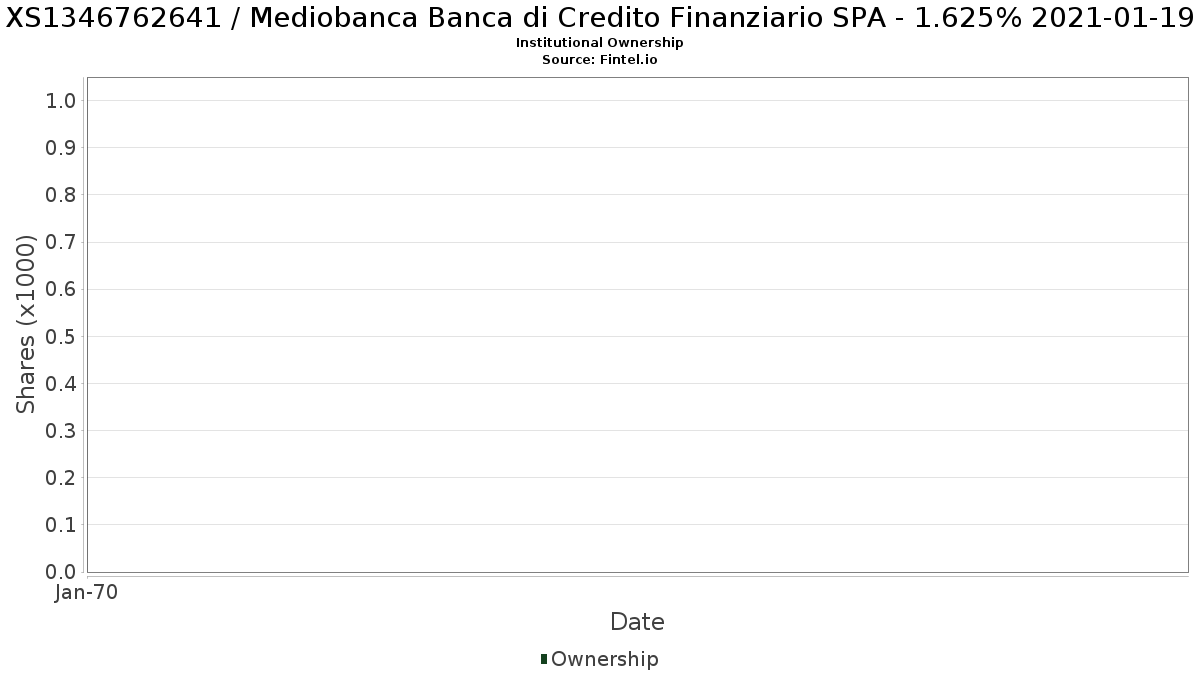Click the 'Jan-70' x-axis tick label
Screen dimensions: 1200x675
click(87, 592)
